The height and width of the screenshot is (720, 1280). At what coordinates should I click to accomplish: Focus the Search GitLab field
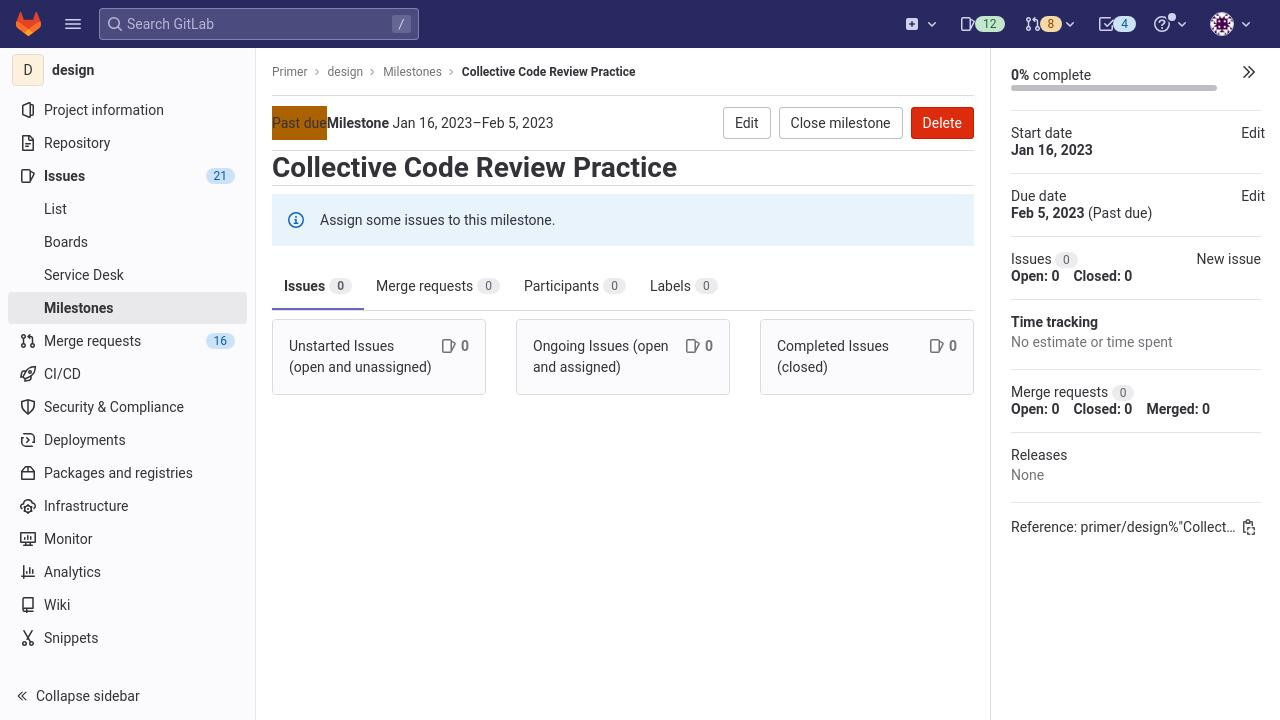pos(259,24)
